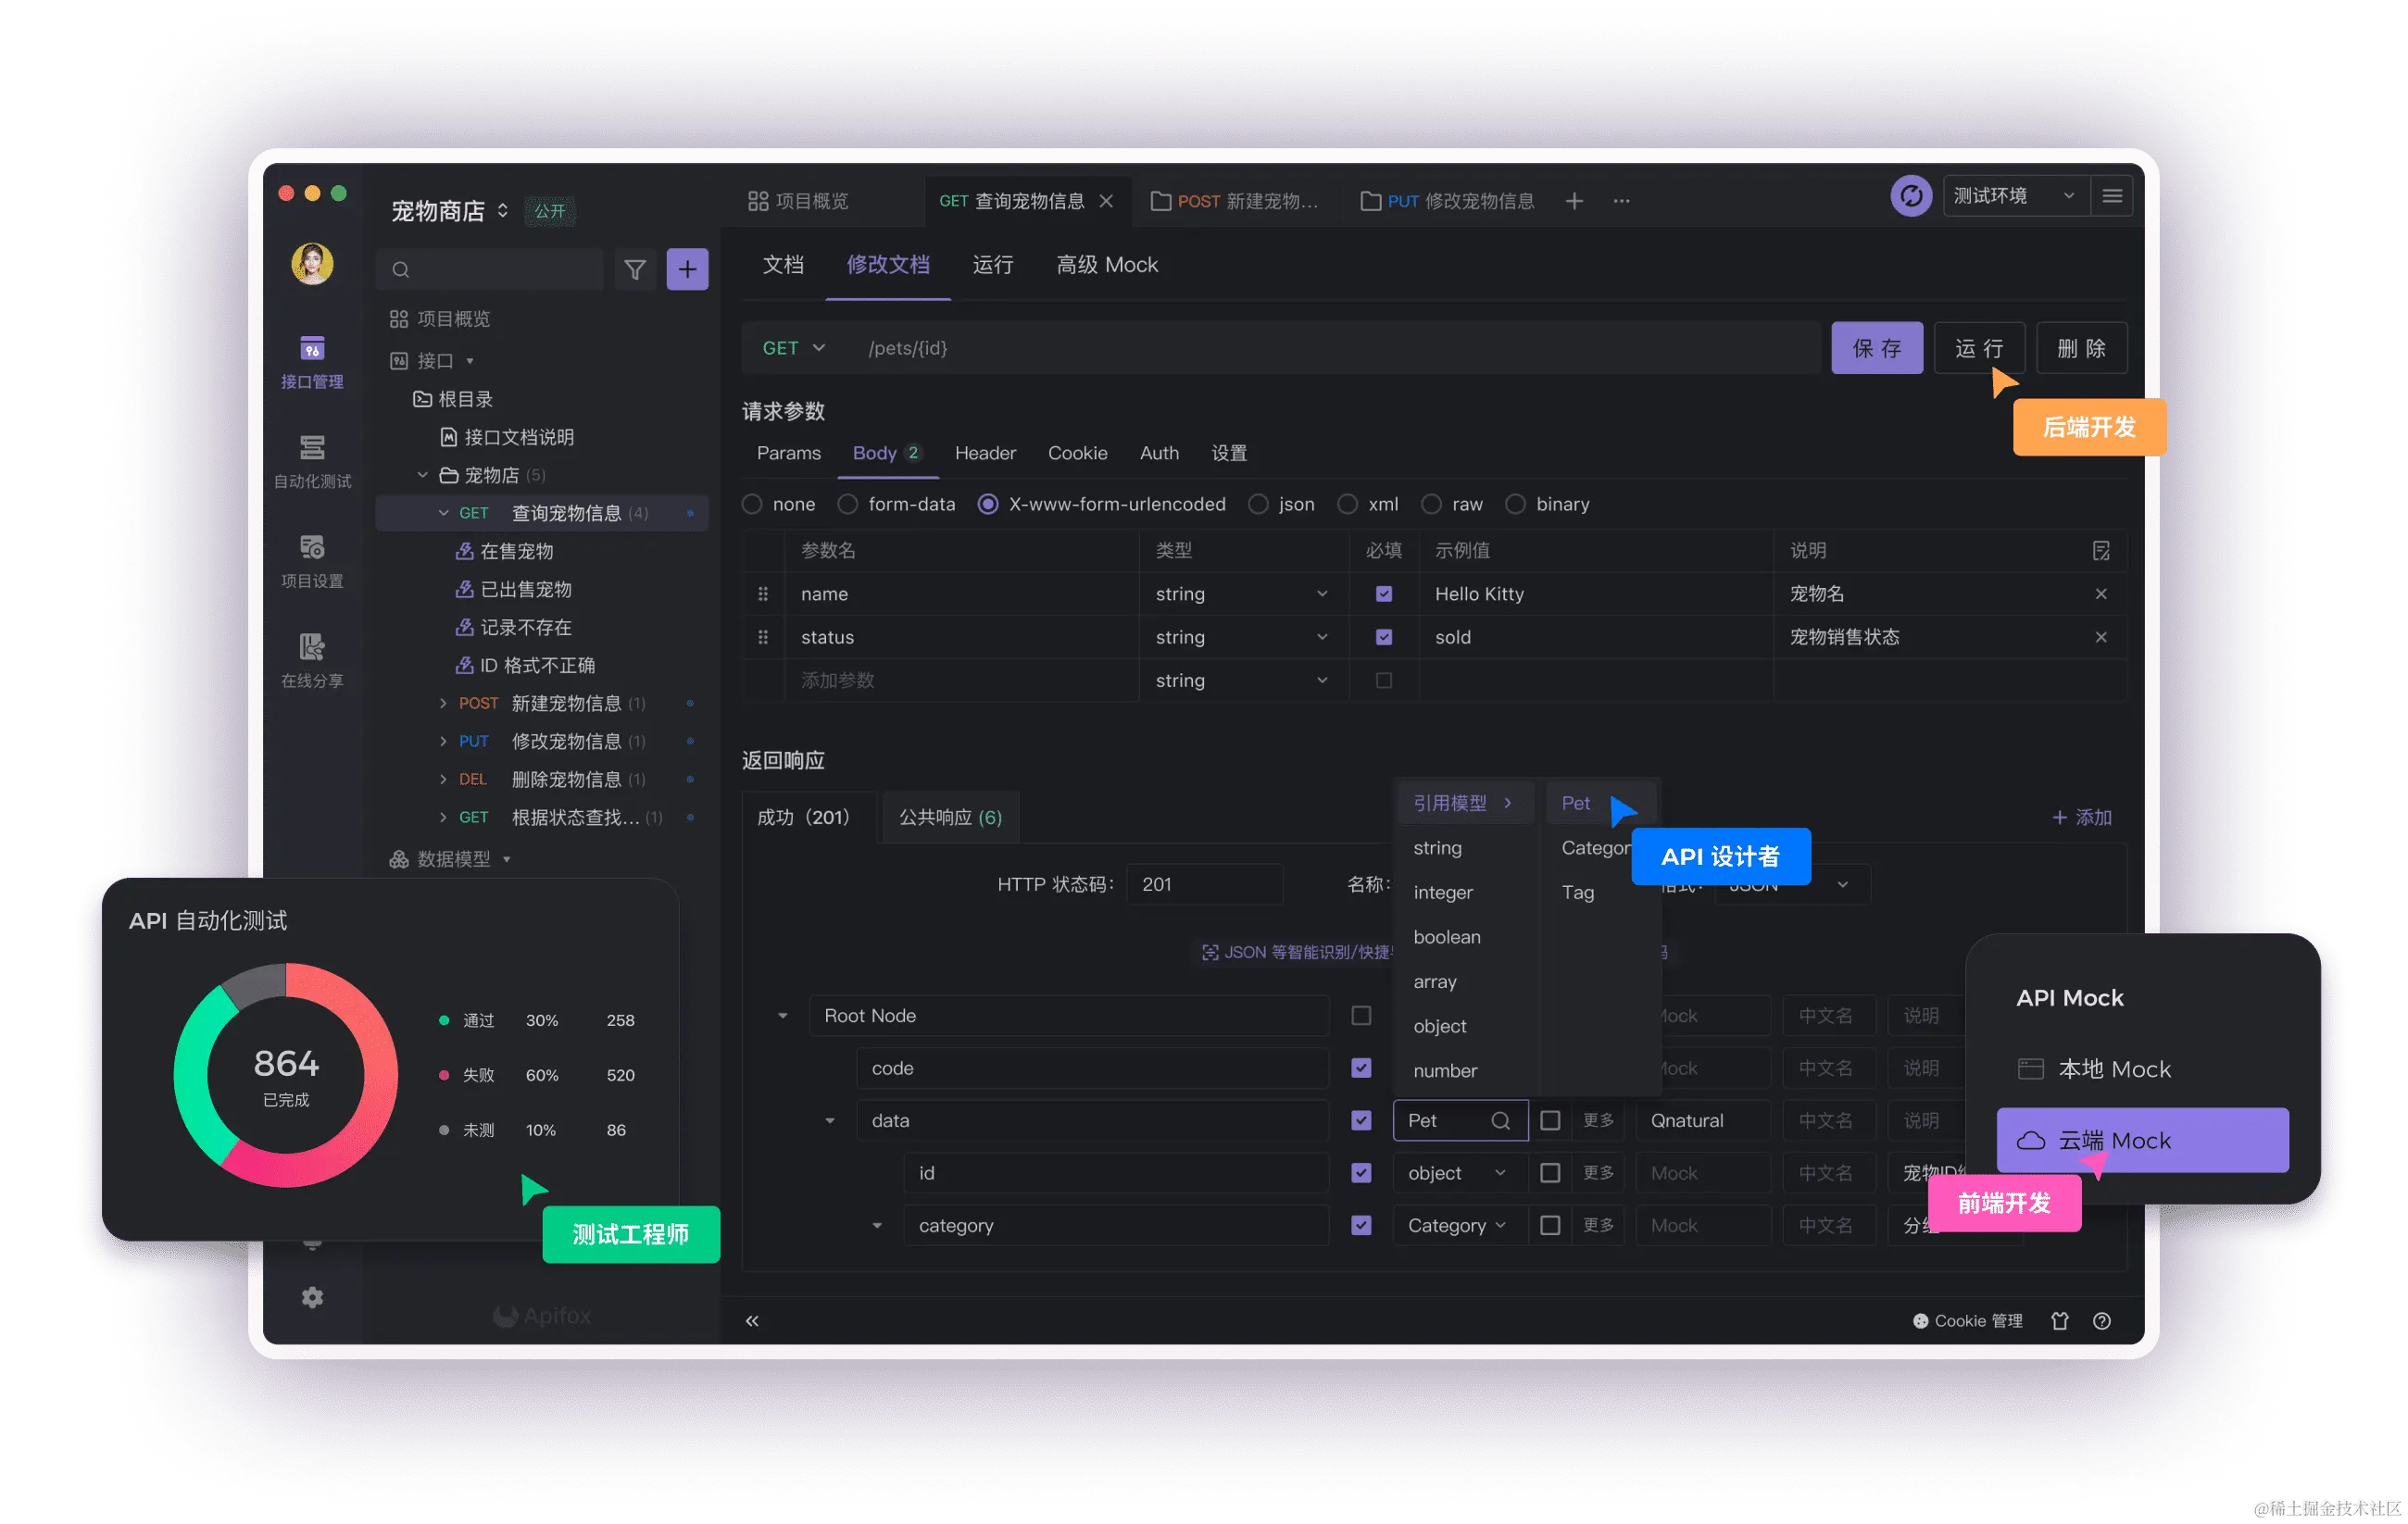Uncheck required checkbox for name parameter
The width and height of the screenshot is (2408, 1524).
click(1384, 594)
